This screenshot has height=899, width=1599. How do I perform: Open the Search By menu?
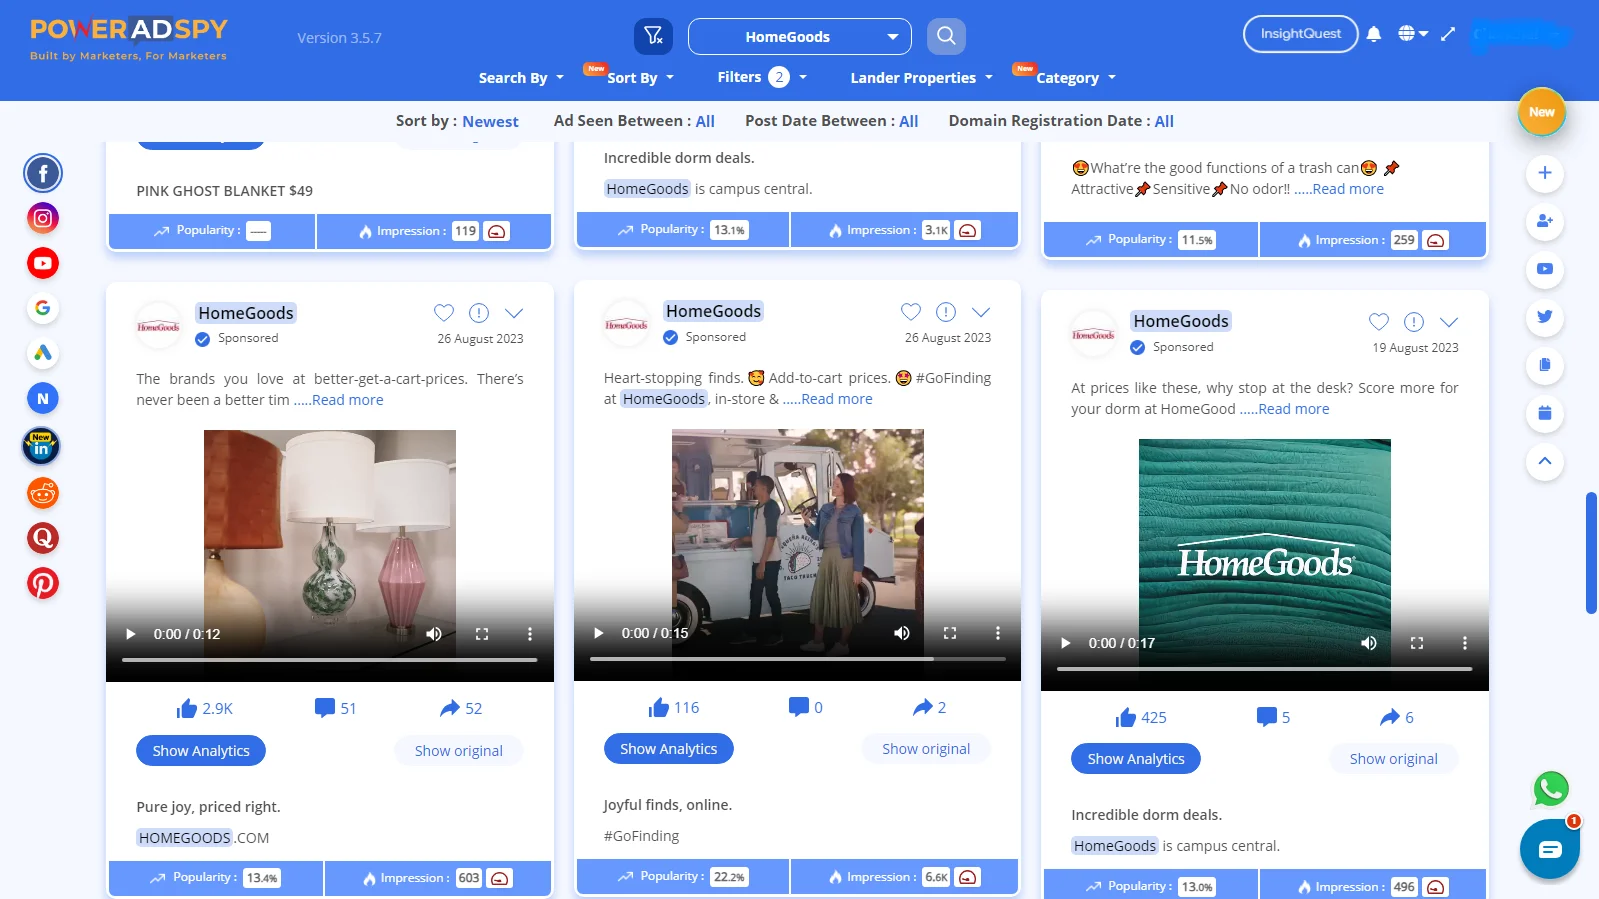(x=521, y=78)
